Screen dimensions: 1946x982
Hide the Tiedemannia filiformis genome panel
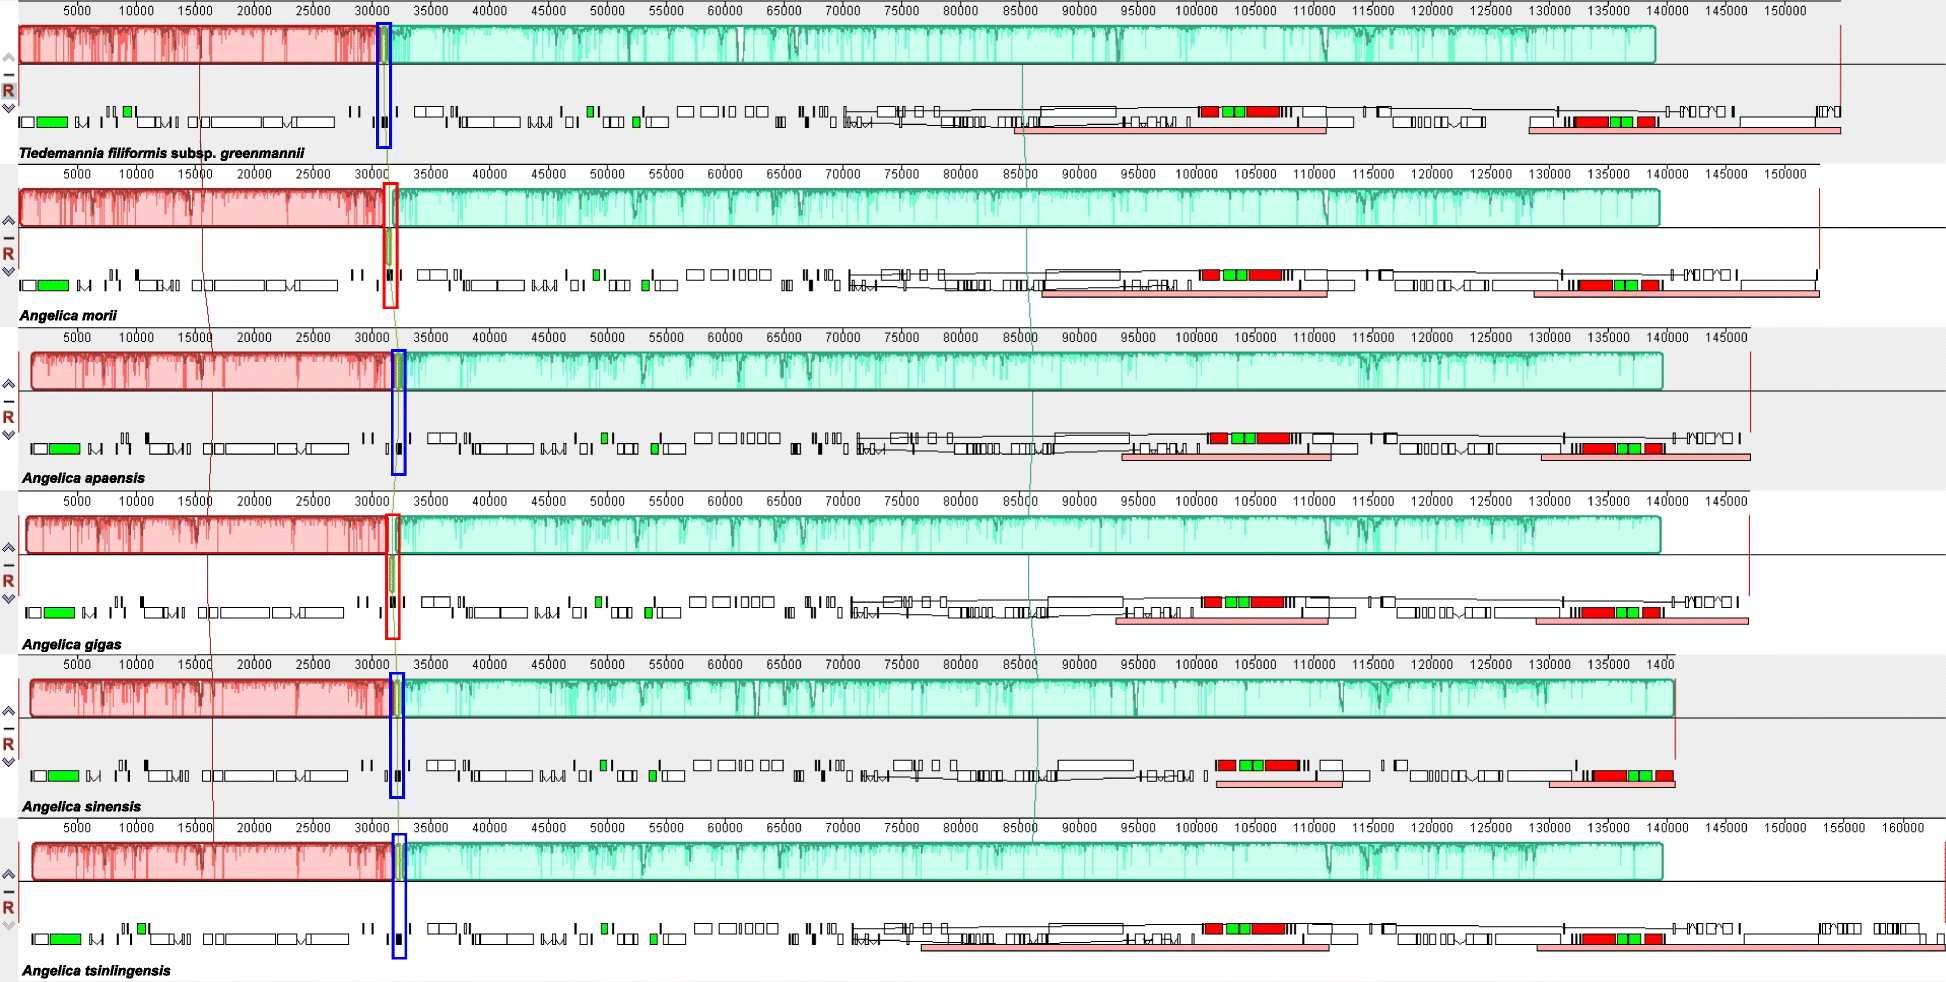[8, 74]
